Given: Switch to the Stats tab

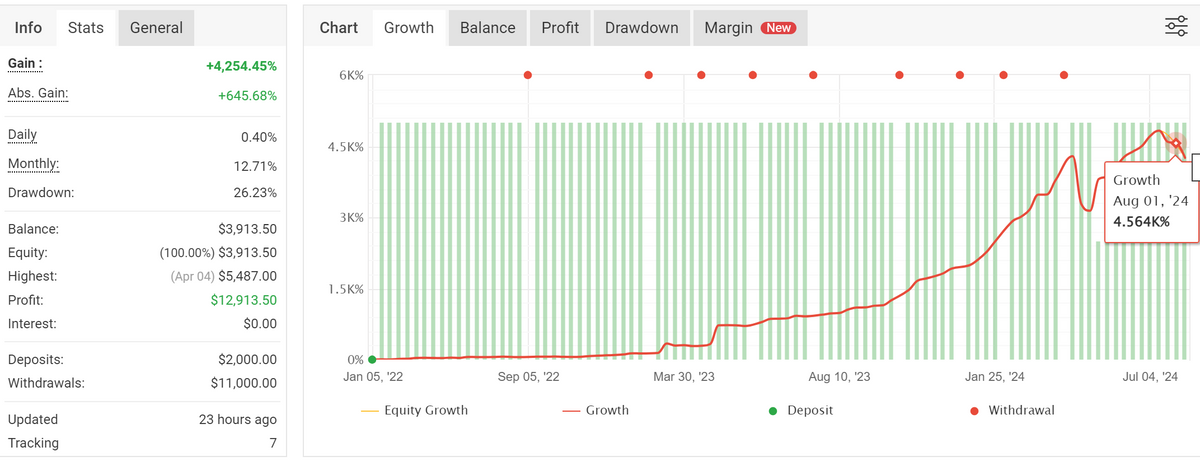Looking at the screenshot, I should 86,28.
